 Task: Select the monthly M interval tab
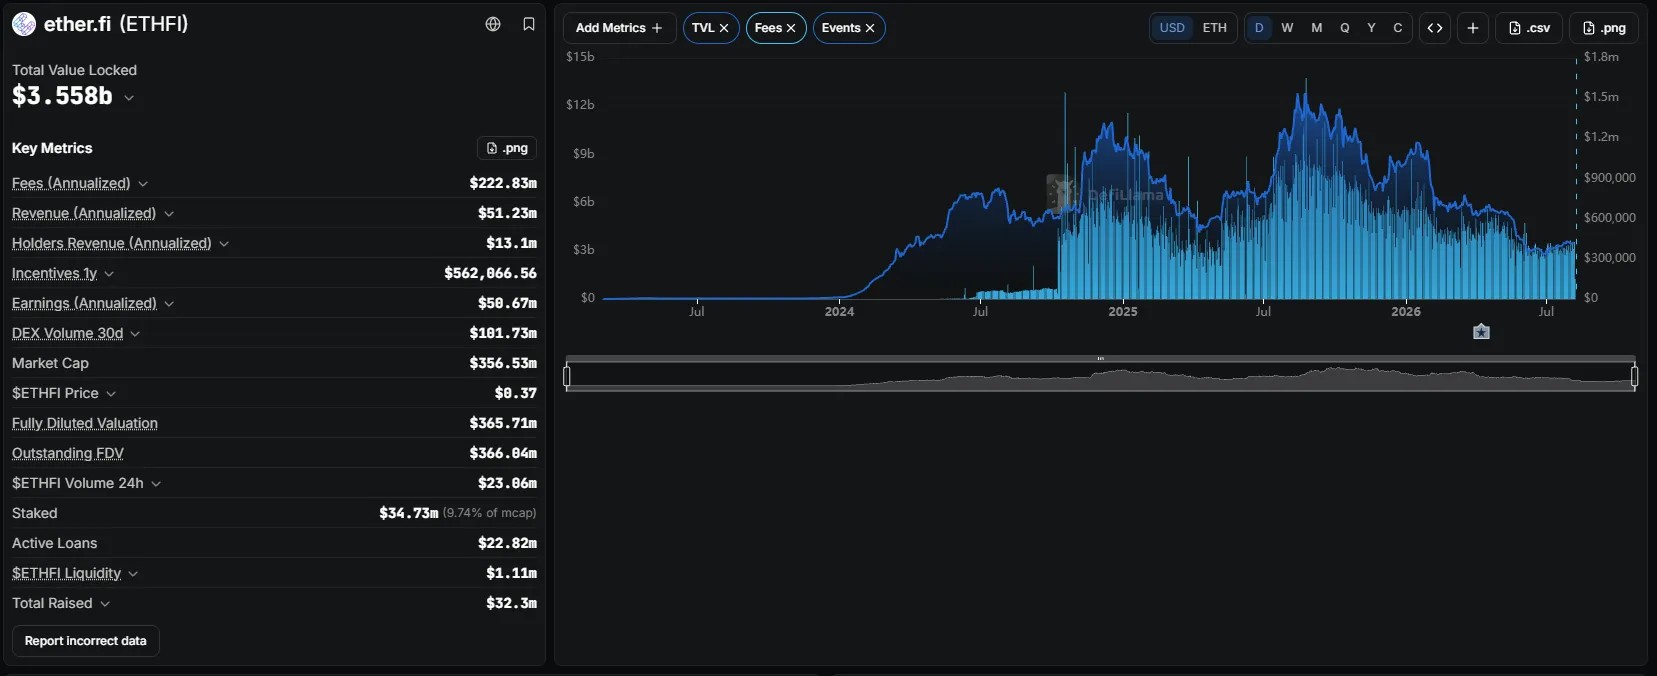pos(1316,28)
